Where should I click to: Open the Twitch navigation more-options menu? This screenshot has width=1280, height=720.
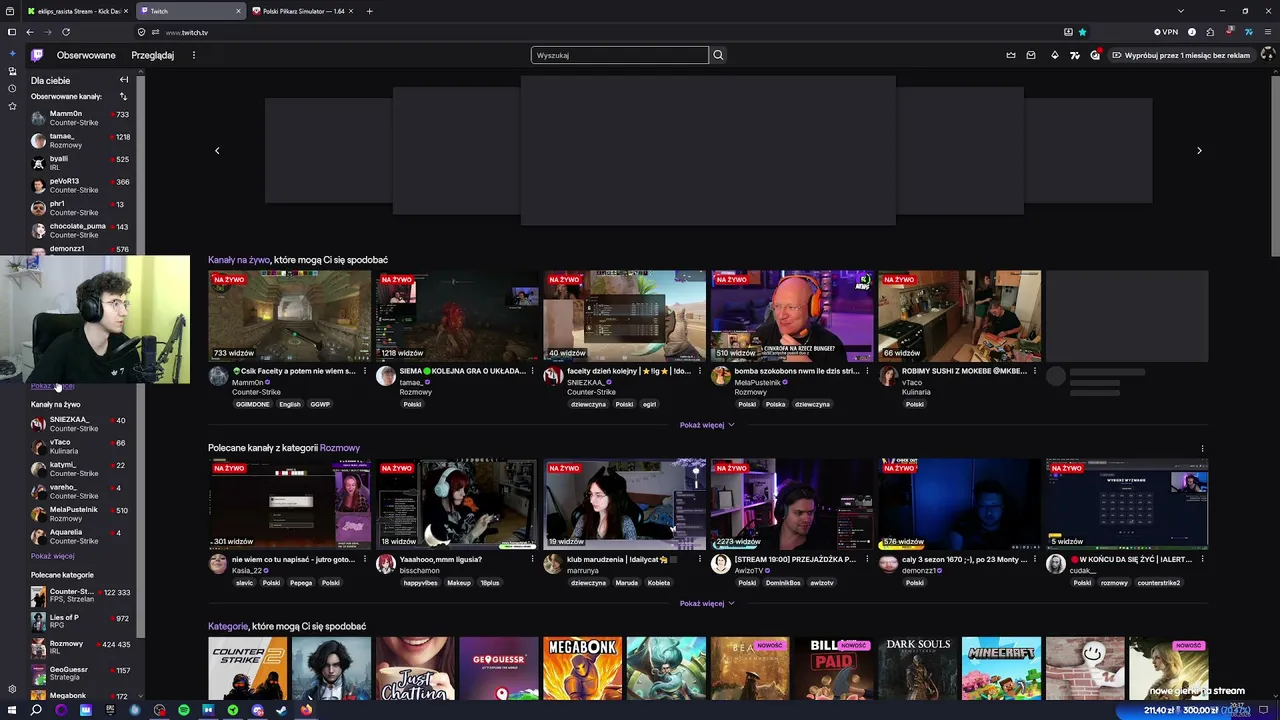coord(194,55)
